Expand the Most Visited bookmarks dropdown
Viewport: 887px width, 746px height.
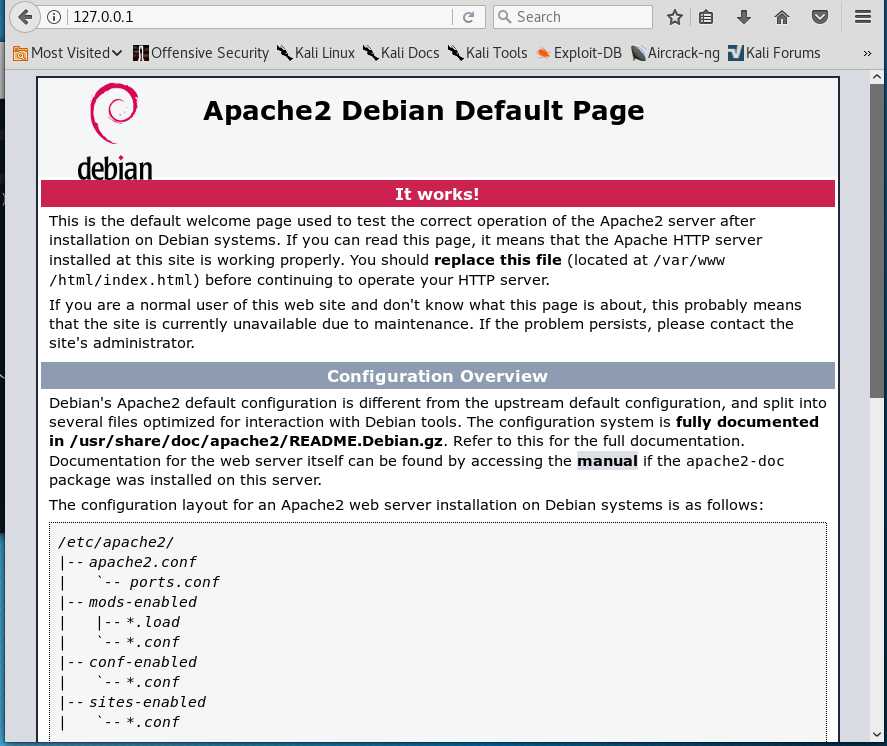click(x=67, y=53)
